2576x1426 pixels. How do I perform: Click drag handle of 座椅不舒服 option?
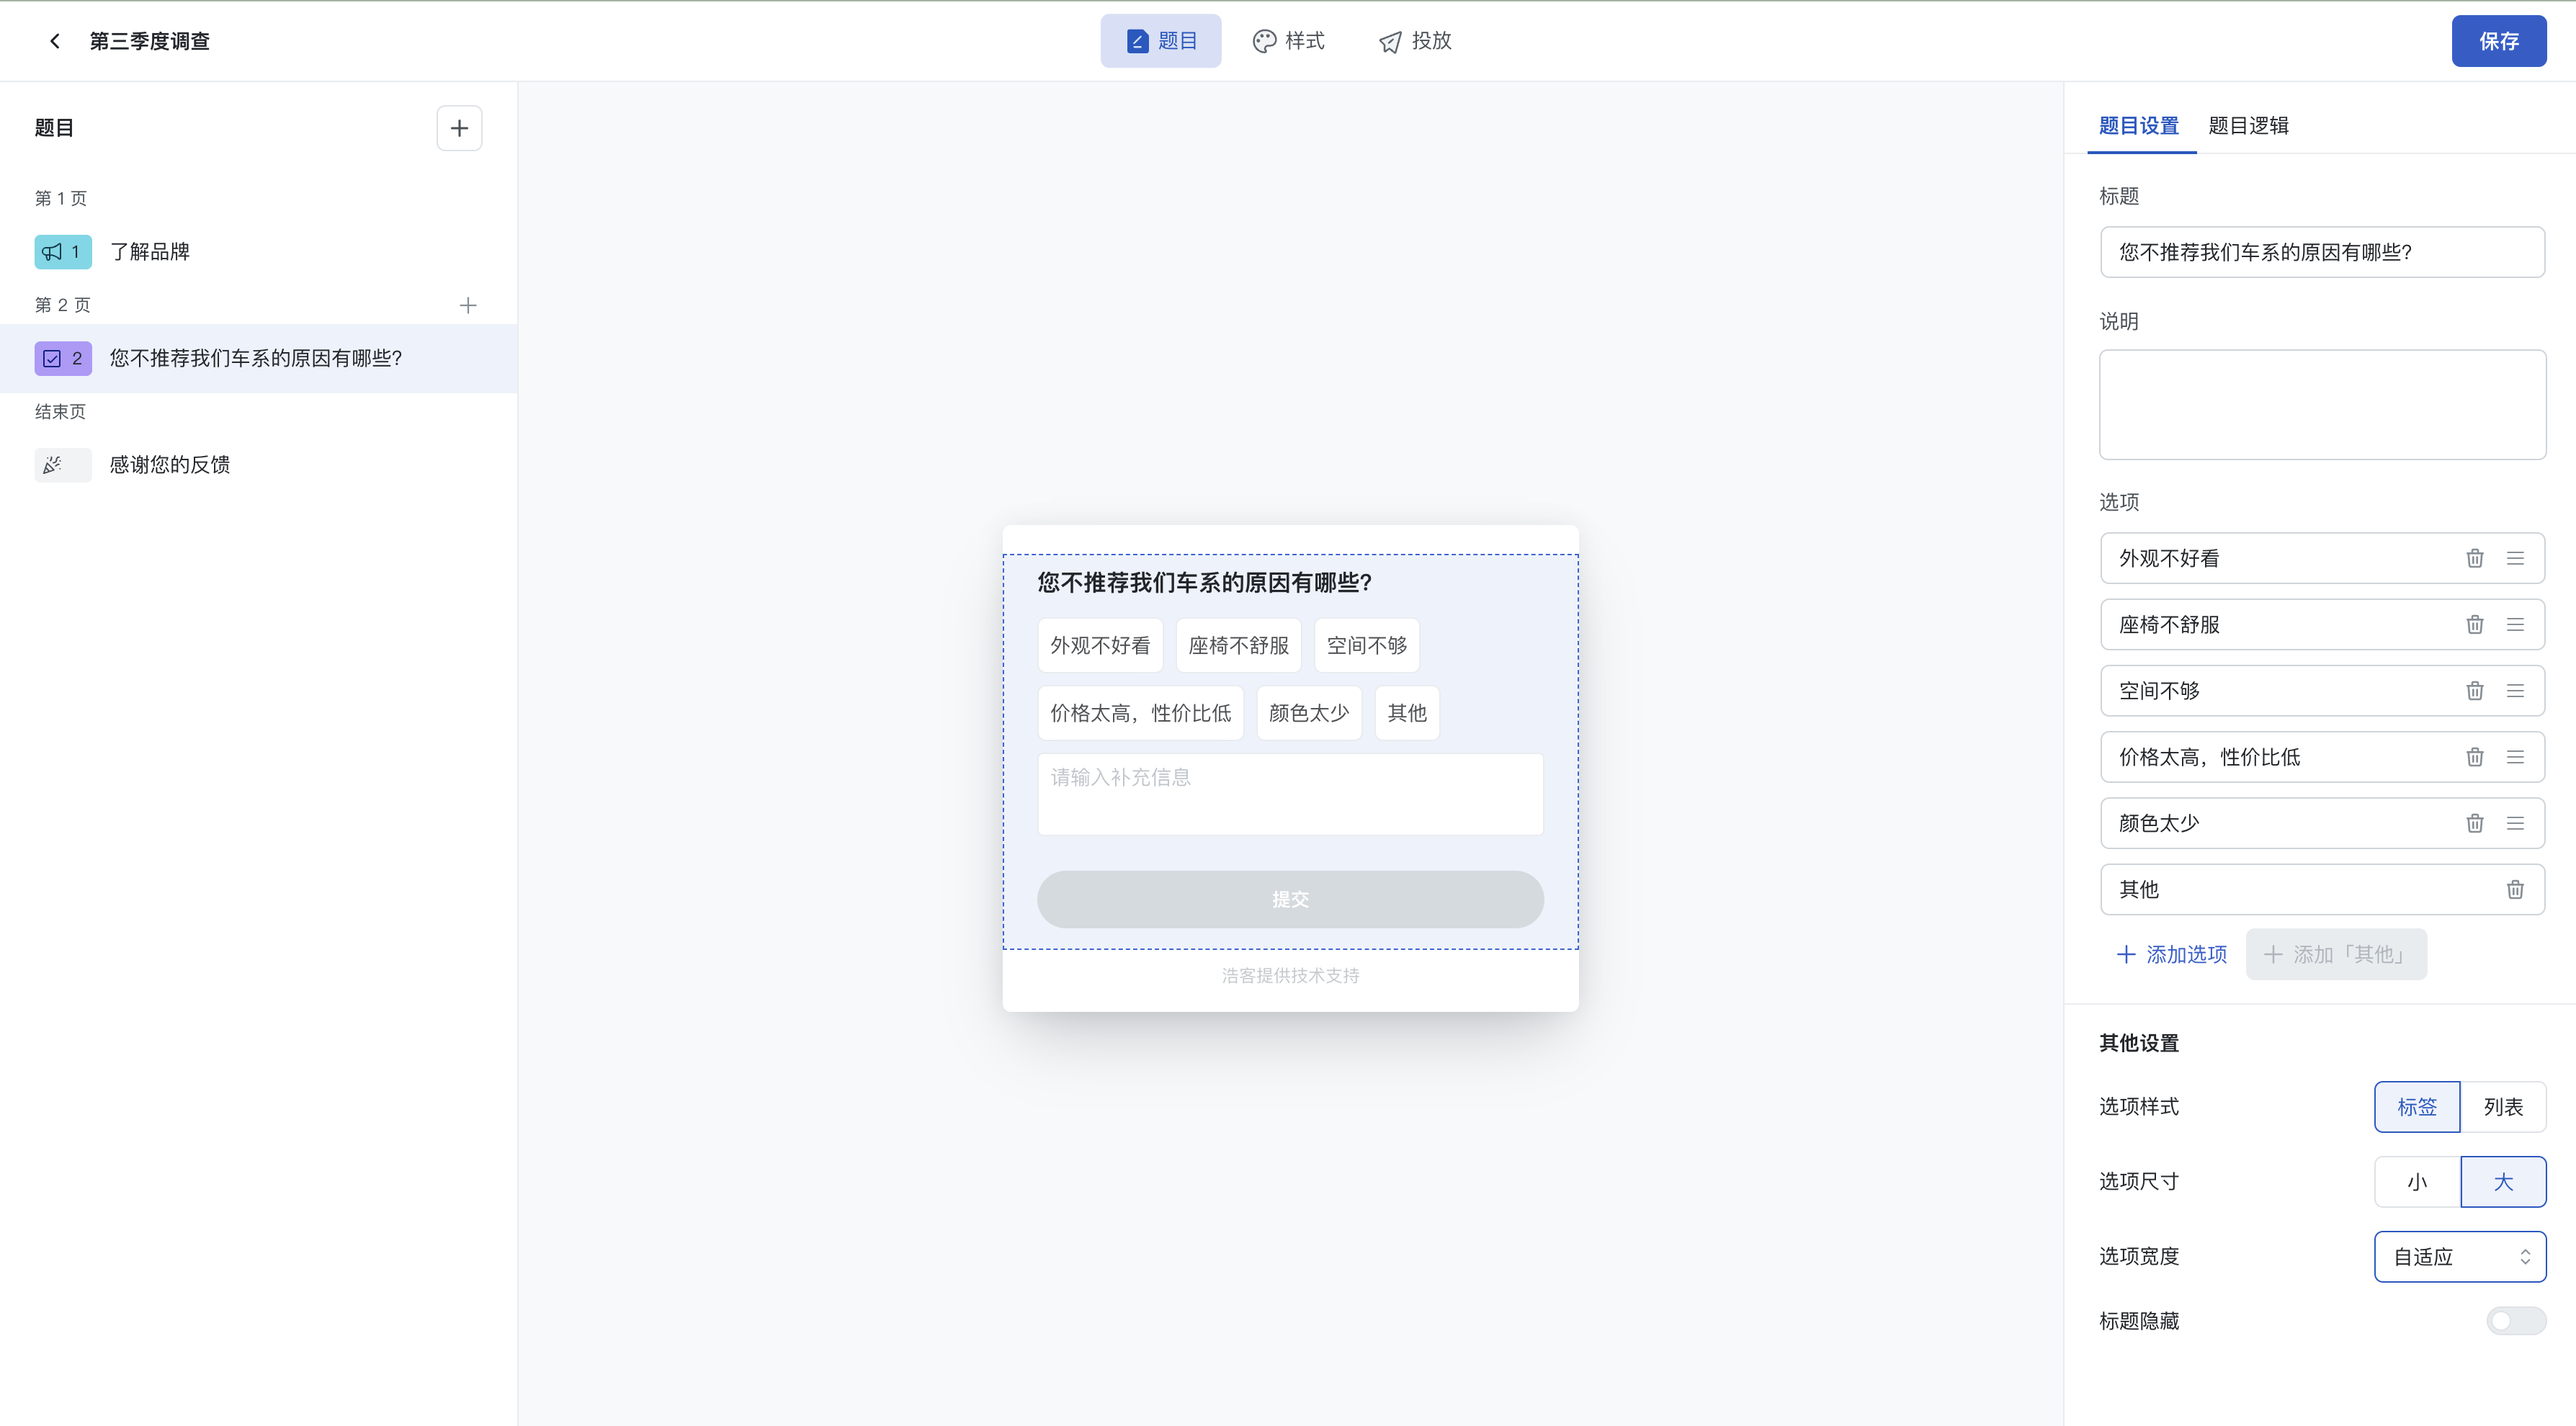click(2515, 625)
